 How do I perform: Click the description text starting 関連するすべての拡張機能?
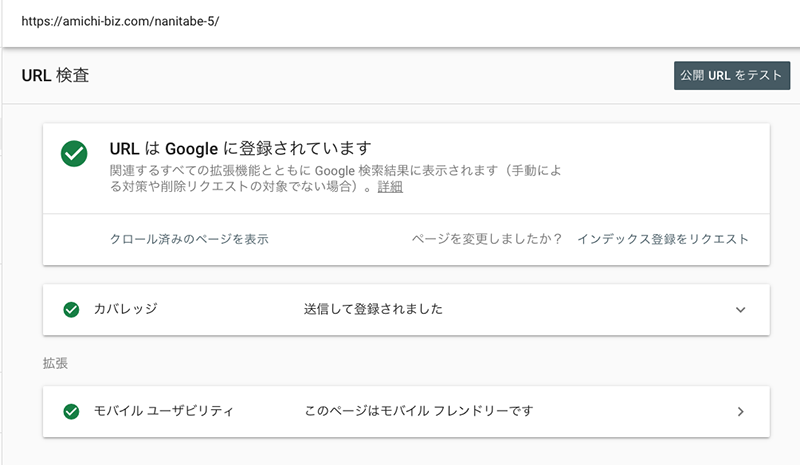click(x=240, y=170)
